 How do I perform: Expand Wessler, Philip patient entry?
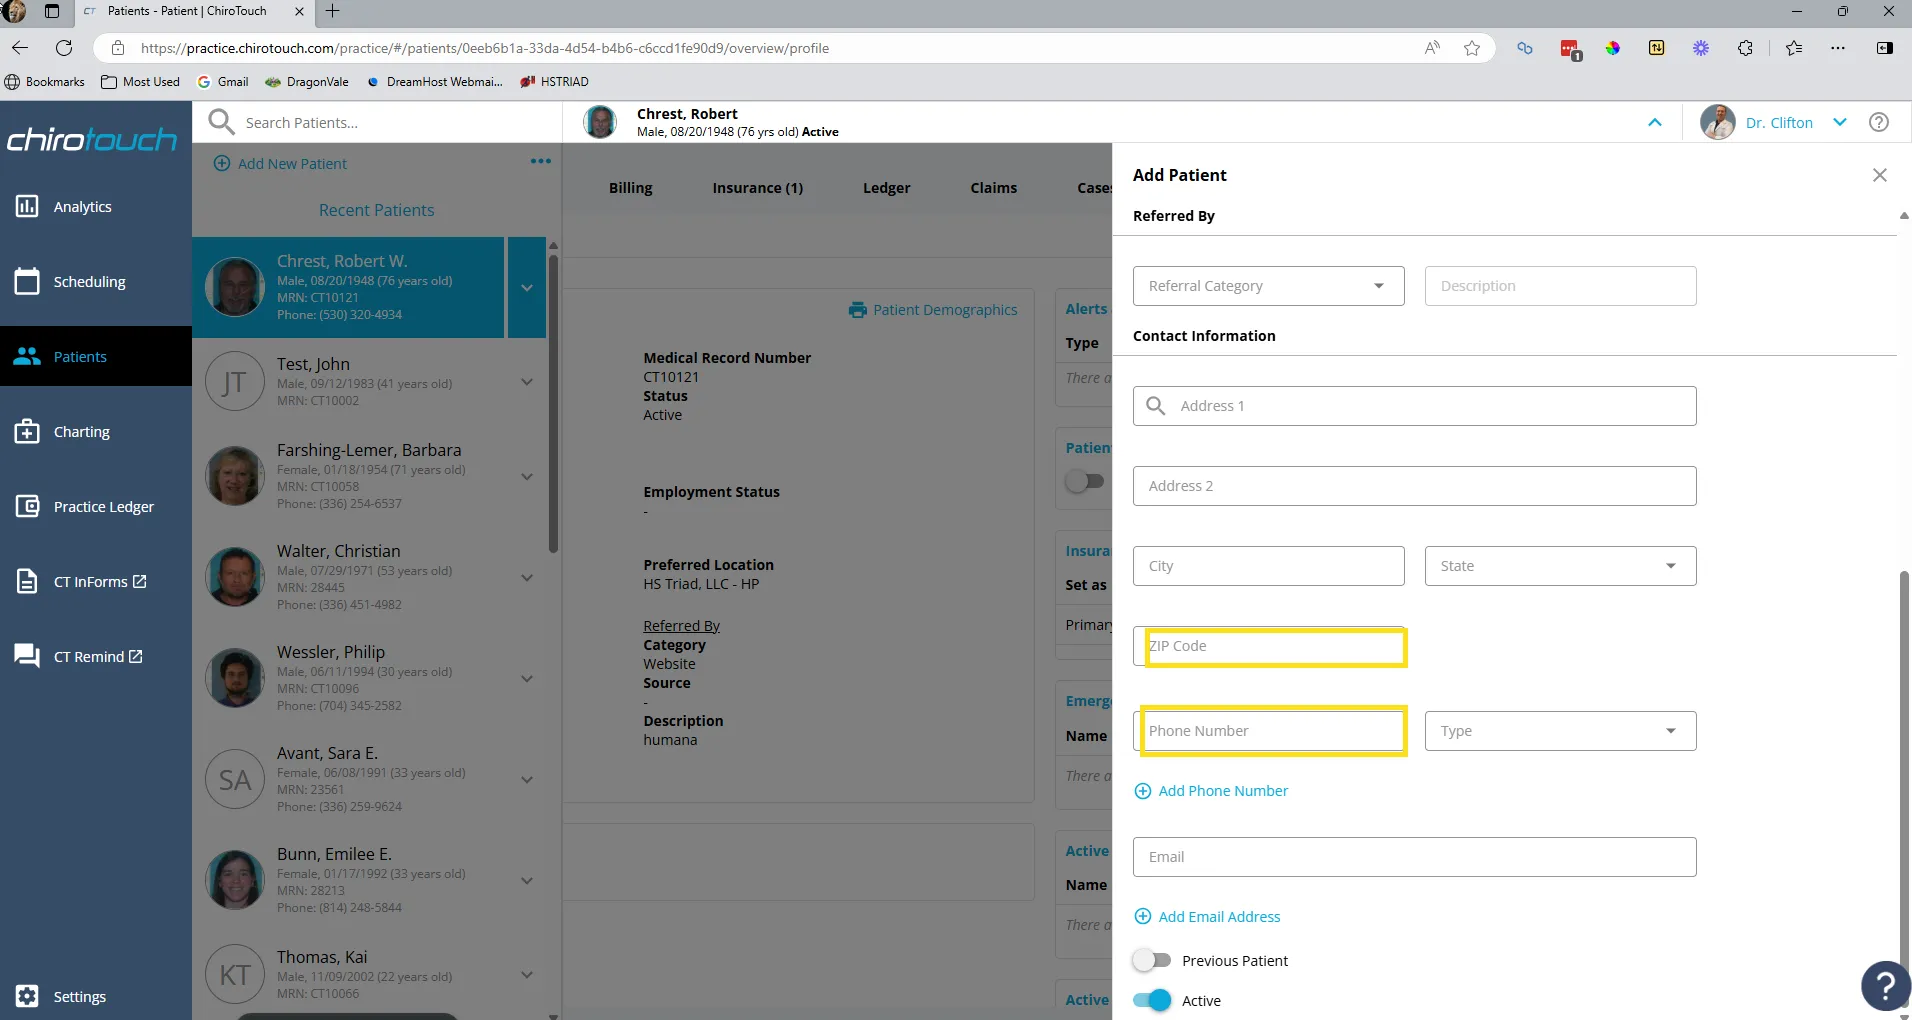click(x=527, y=679)
